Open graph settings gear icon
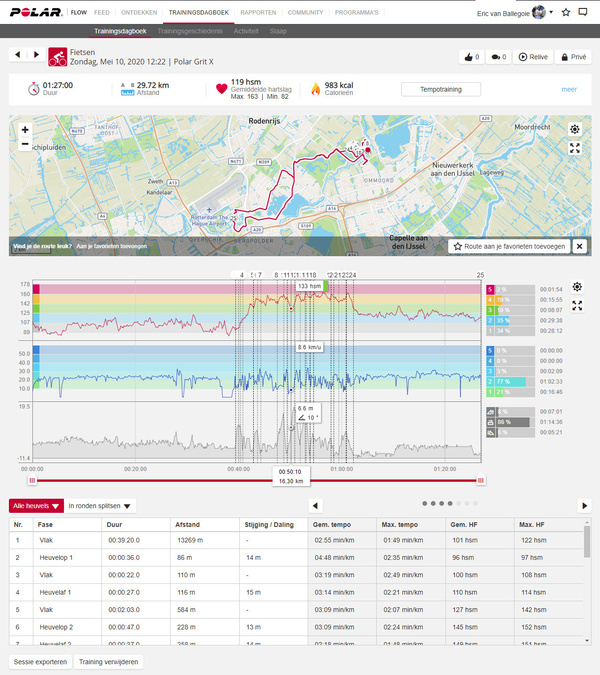600x675 pixels. click(577, 287)
